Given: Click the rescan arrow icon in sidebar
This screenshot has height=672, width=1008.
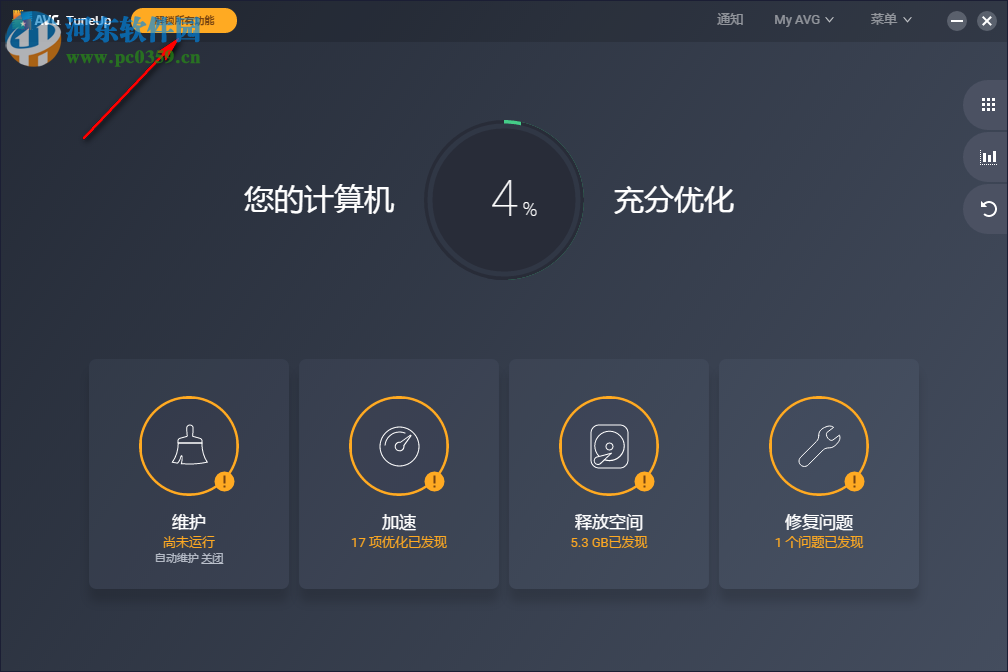Looking at the screenshot, I should (x=987, y=208).
